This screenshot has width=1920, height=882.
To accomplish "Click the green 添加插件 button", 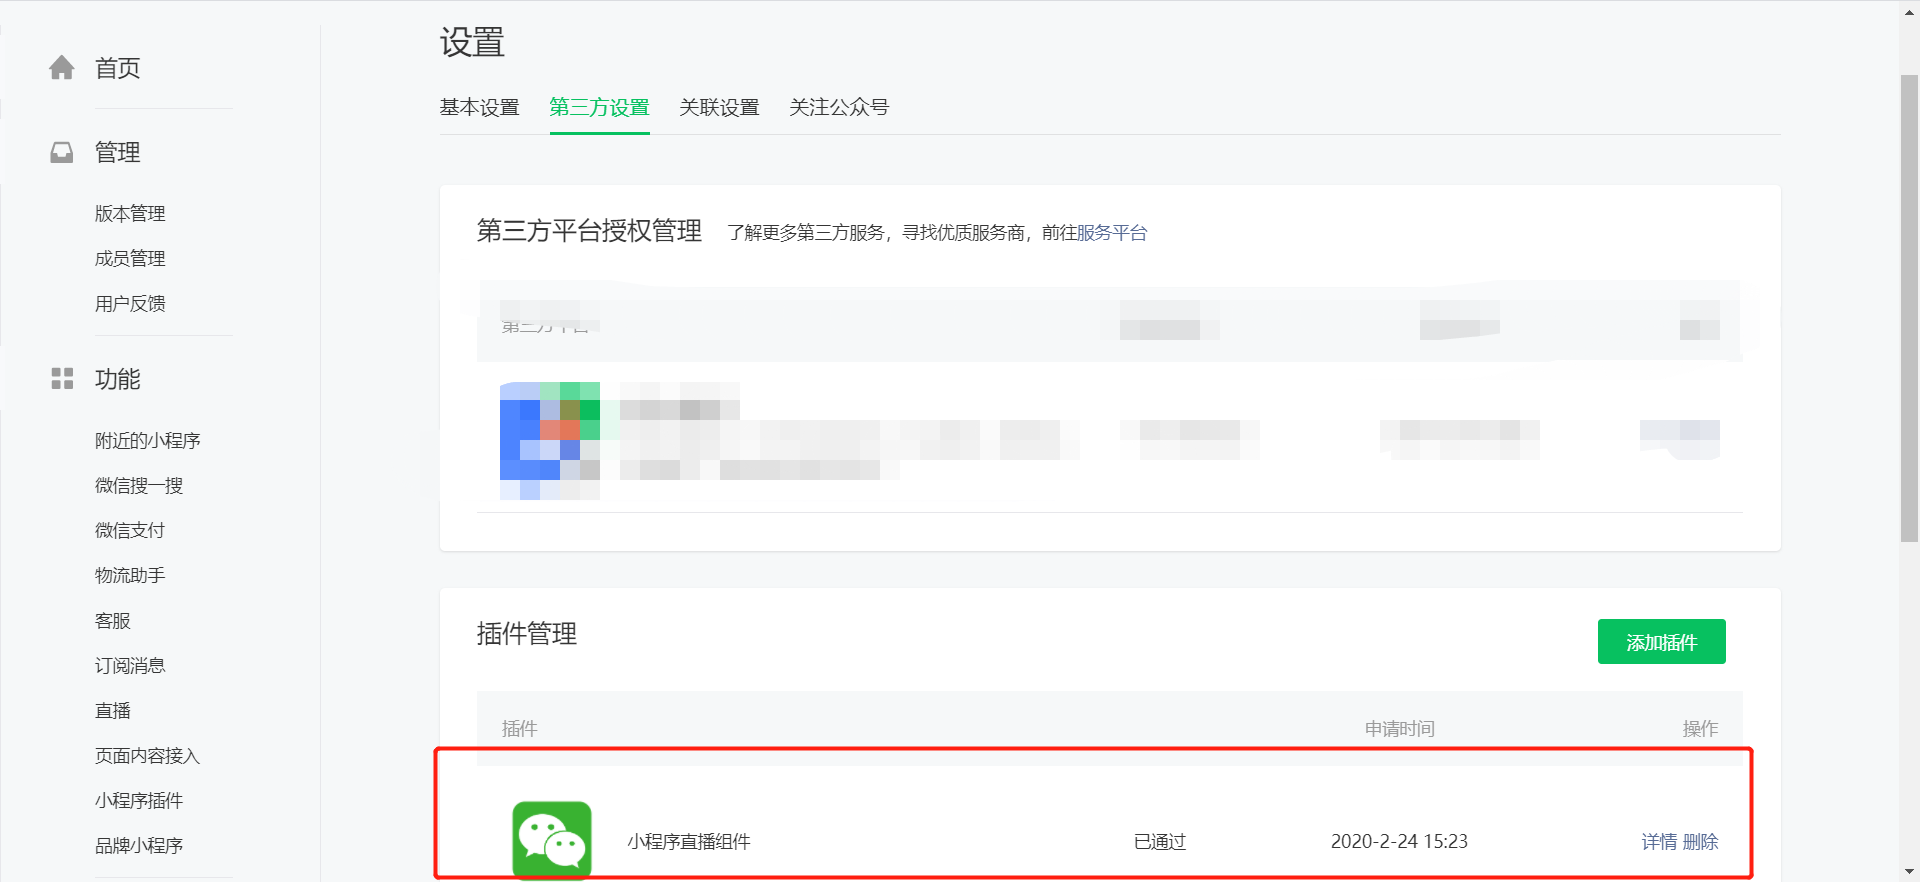I will 1661,641.
